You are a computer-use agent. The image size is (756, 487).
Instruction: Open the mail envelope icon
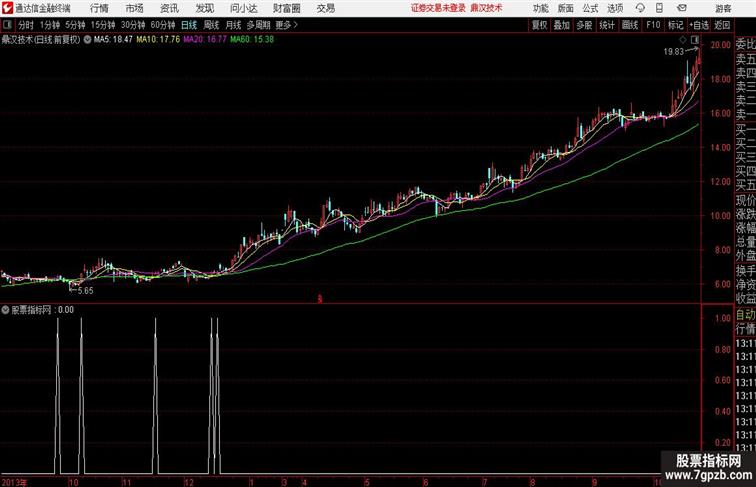(x=682, y=8)
